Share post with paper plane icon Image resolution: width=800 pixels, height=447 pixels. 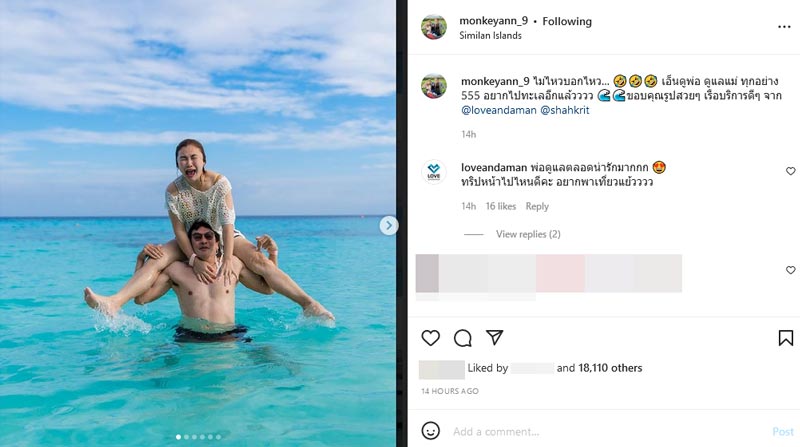click(x=494, y=338)
